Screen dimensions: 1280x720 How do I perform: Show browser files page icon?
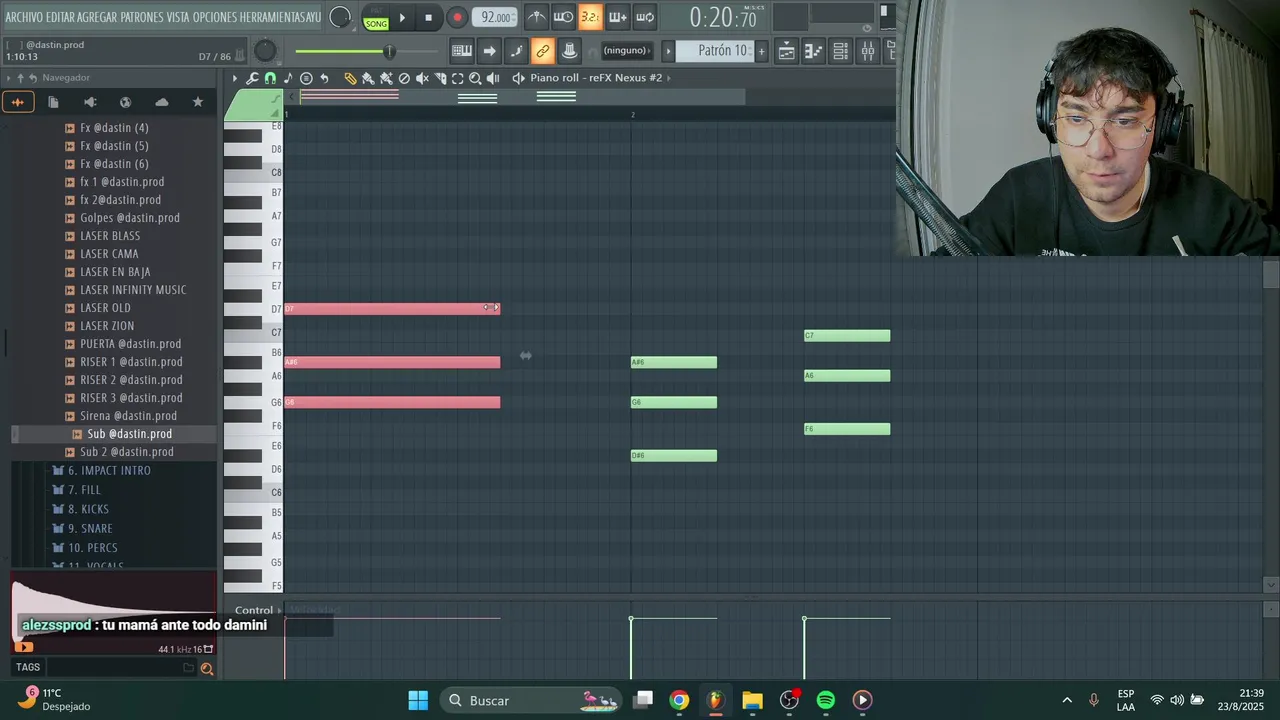[53, 102]
